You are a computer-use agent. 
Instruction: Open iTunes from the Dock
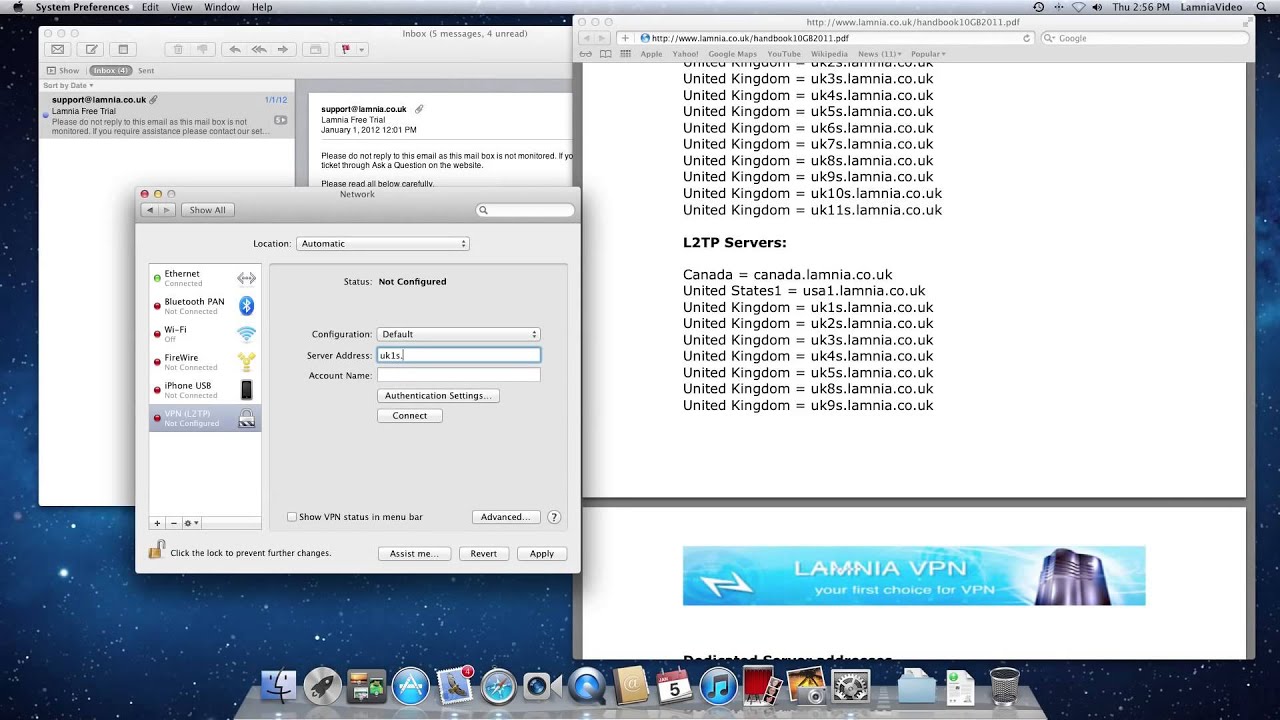point(719,686)
